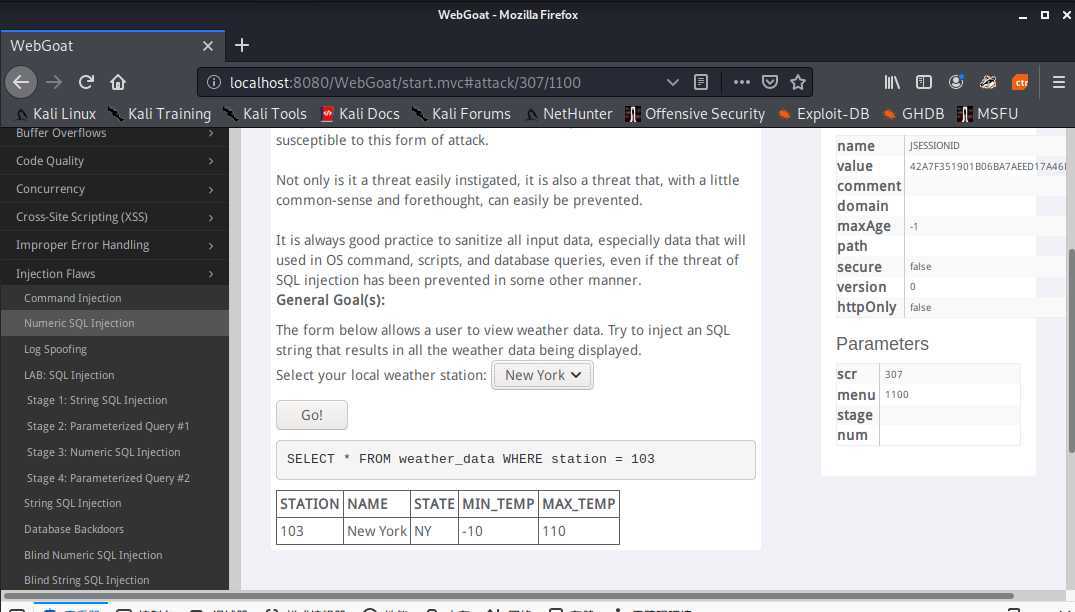Open the Library icon in toolbar
Image resolution: width=1075 pixels, height=612 pixels.
[891, 82]
